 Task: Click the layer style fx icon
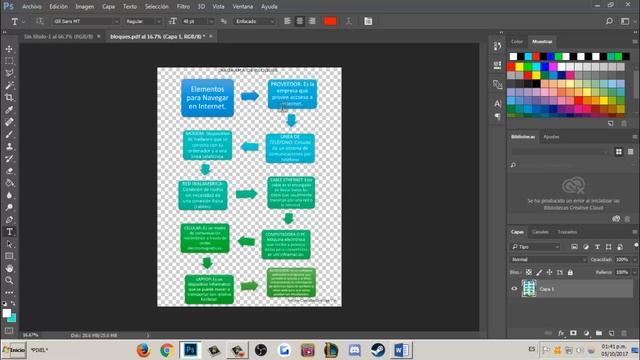[x=561, y=333]
